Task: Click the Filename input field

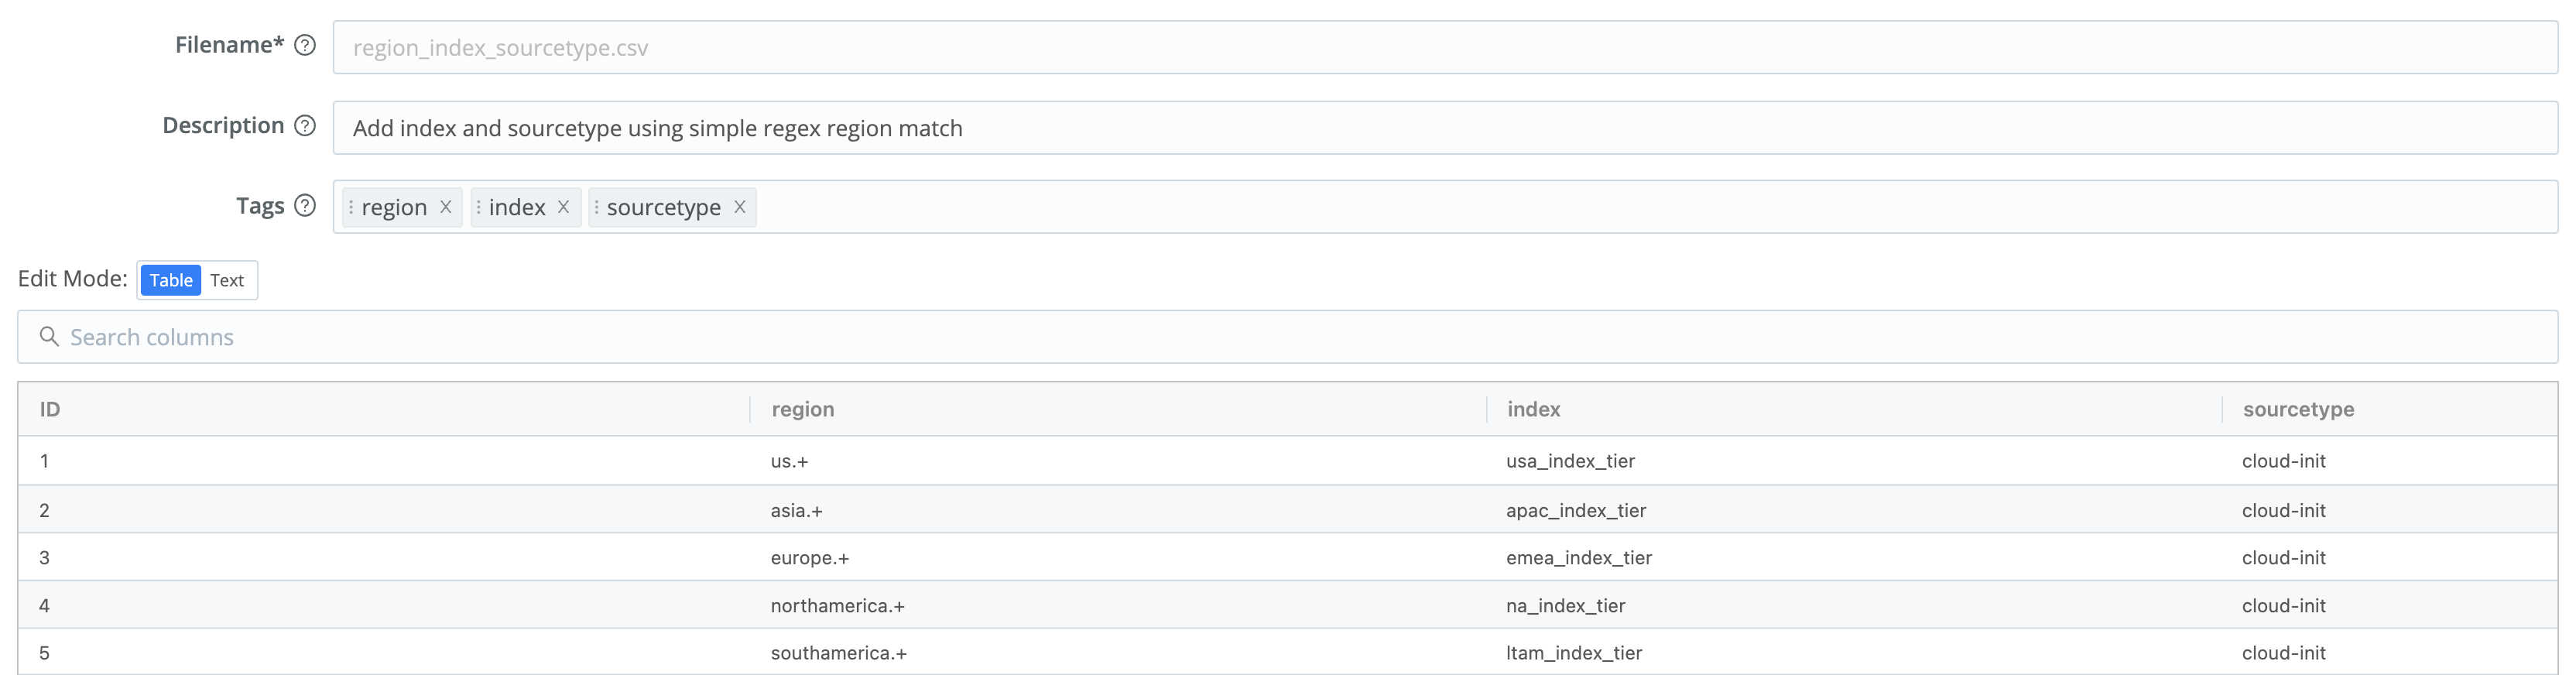Action: [1444, 48]
